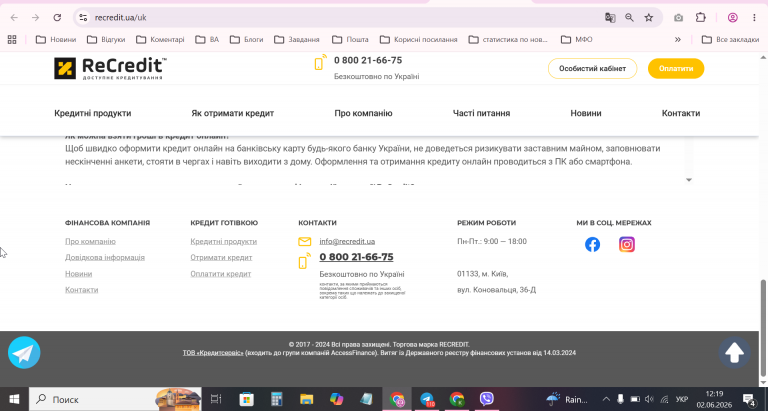The width and height of the screenshot is (768, 411).
Task: Bookmark this page with the star icon
Action: tap(648, 18)
